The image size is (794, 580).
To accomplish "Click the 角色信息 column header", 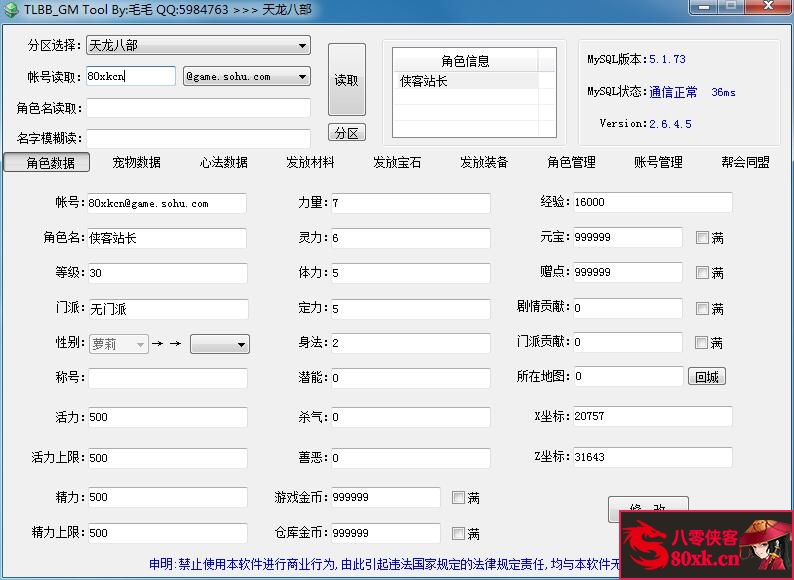I will (465, 61).
